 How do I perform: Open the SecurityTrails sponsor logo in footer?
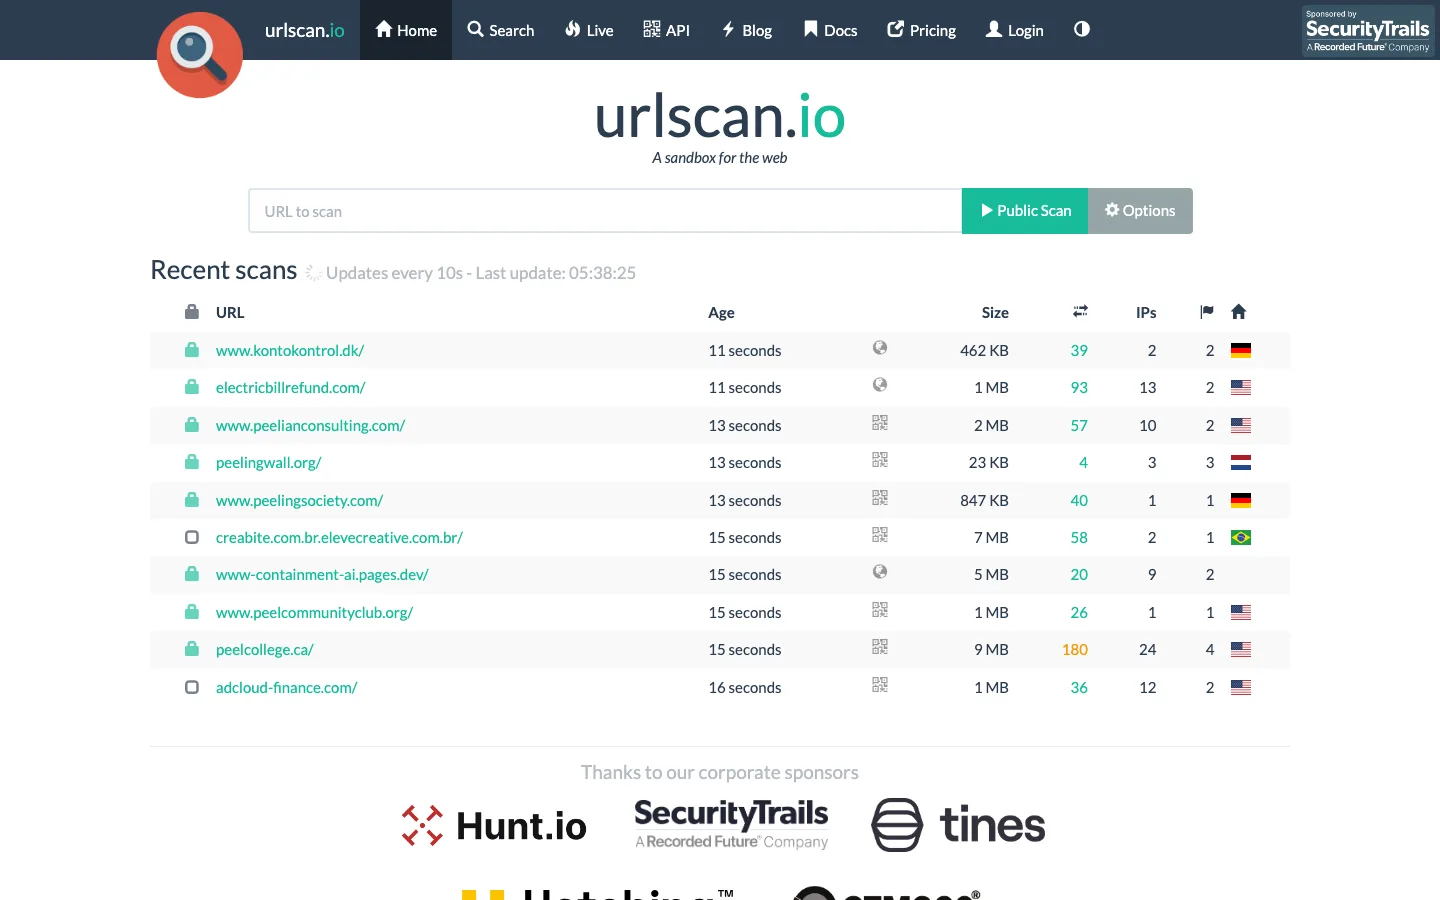coord(731,824)
